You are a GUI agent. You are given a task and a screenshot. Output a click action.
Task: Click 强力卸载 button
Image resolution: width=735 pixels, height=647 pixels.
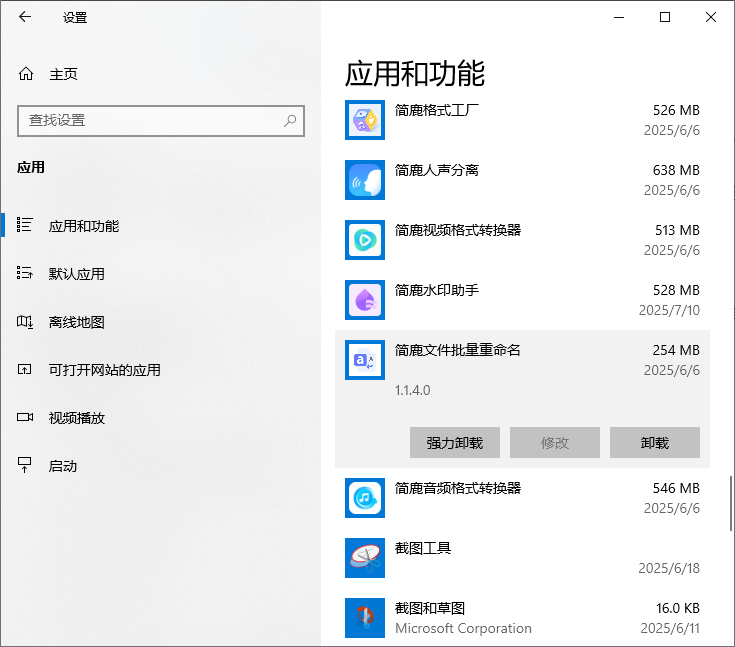(x=455, y=442)
